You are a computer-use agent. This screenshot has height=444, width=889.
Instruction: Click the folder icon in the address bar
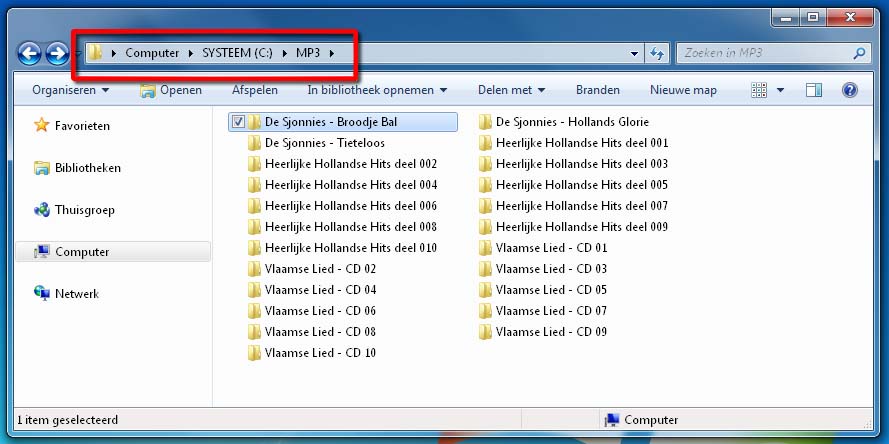pos(95,53)
